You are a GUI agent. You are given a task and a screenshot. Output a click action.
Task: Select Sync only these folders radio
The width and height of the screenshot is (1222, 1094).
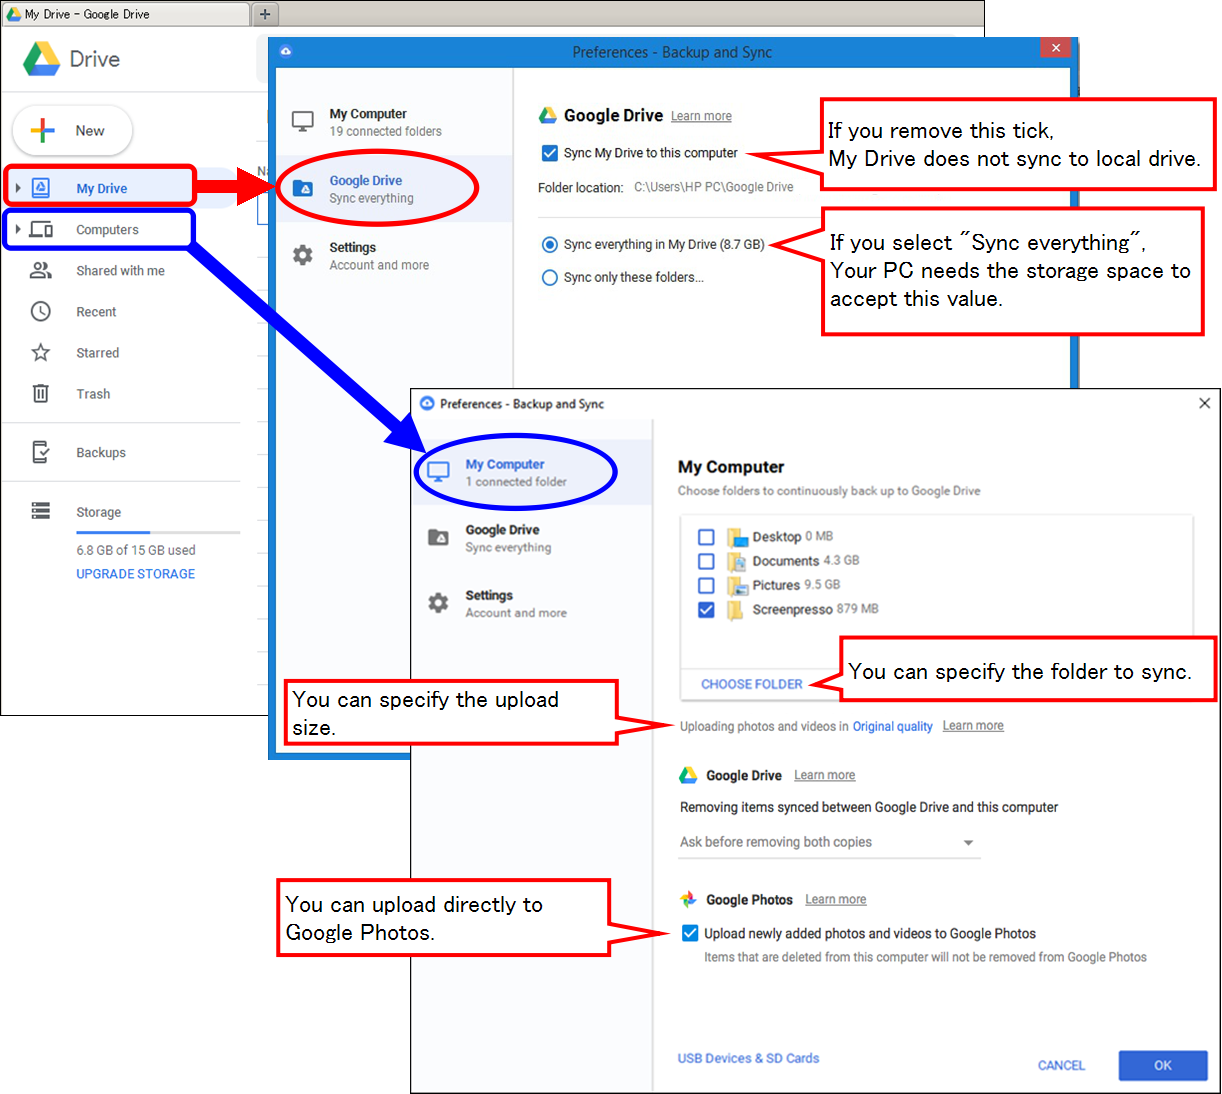[549, 277]
